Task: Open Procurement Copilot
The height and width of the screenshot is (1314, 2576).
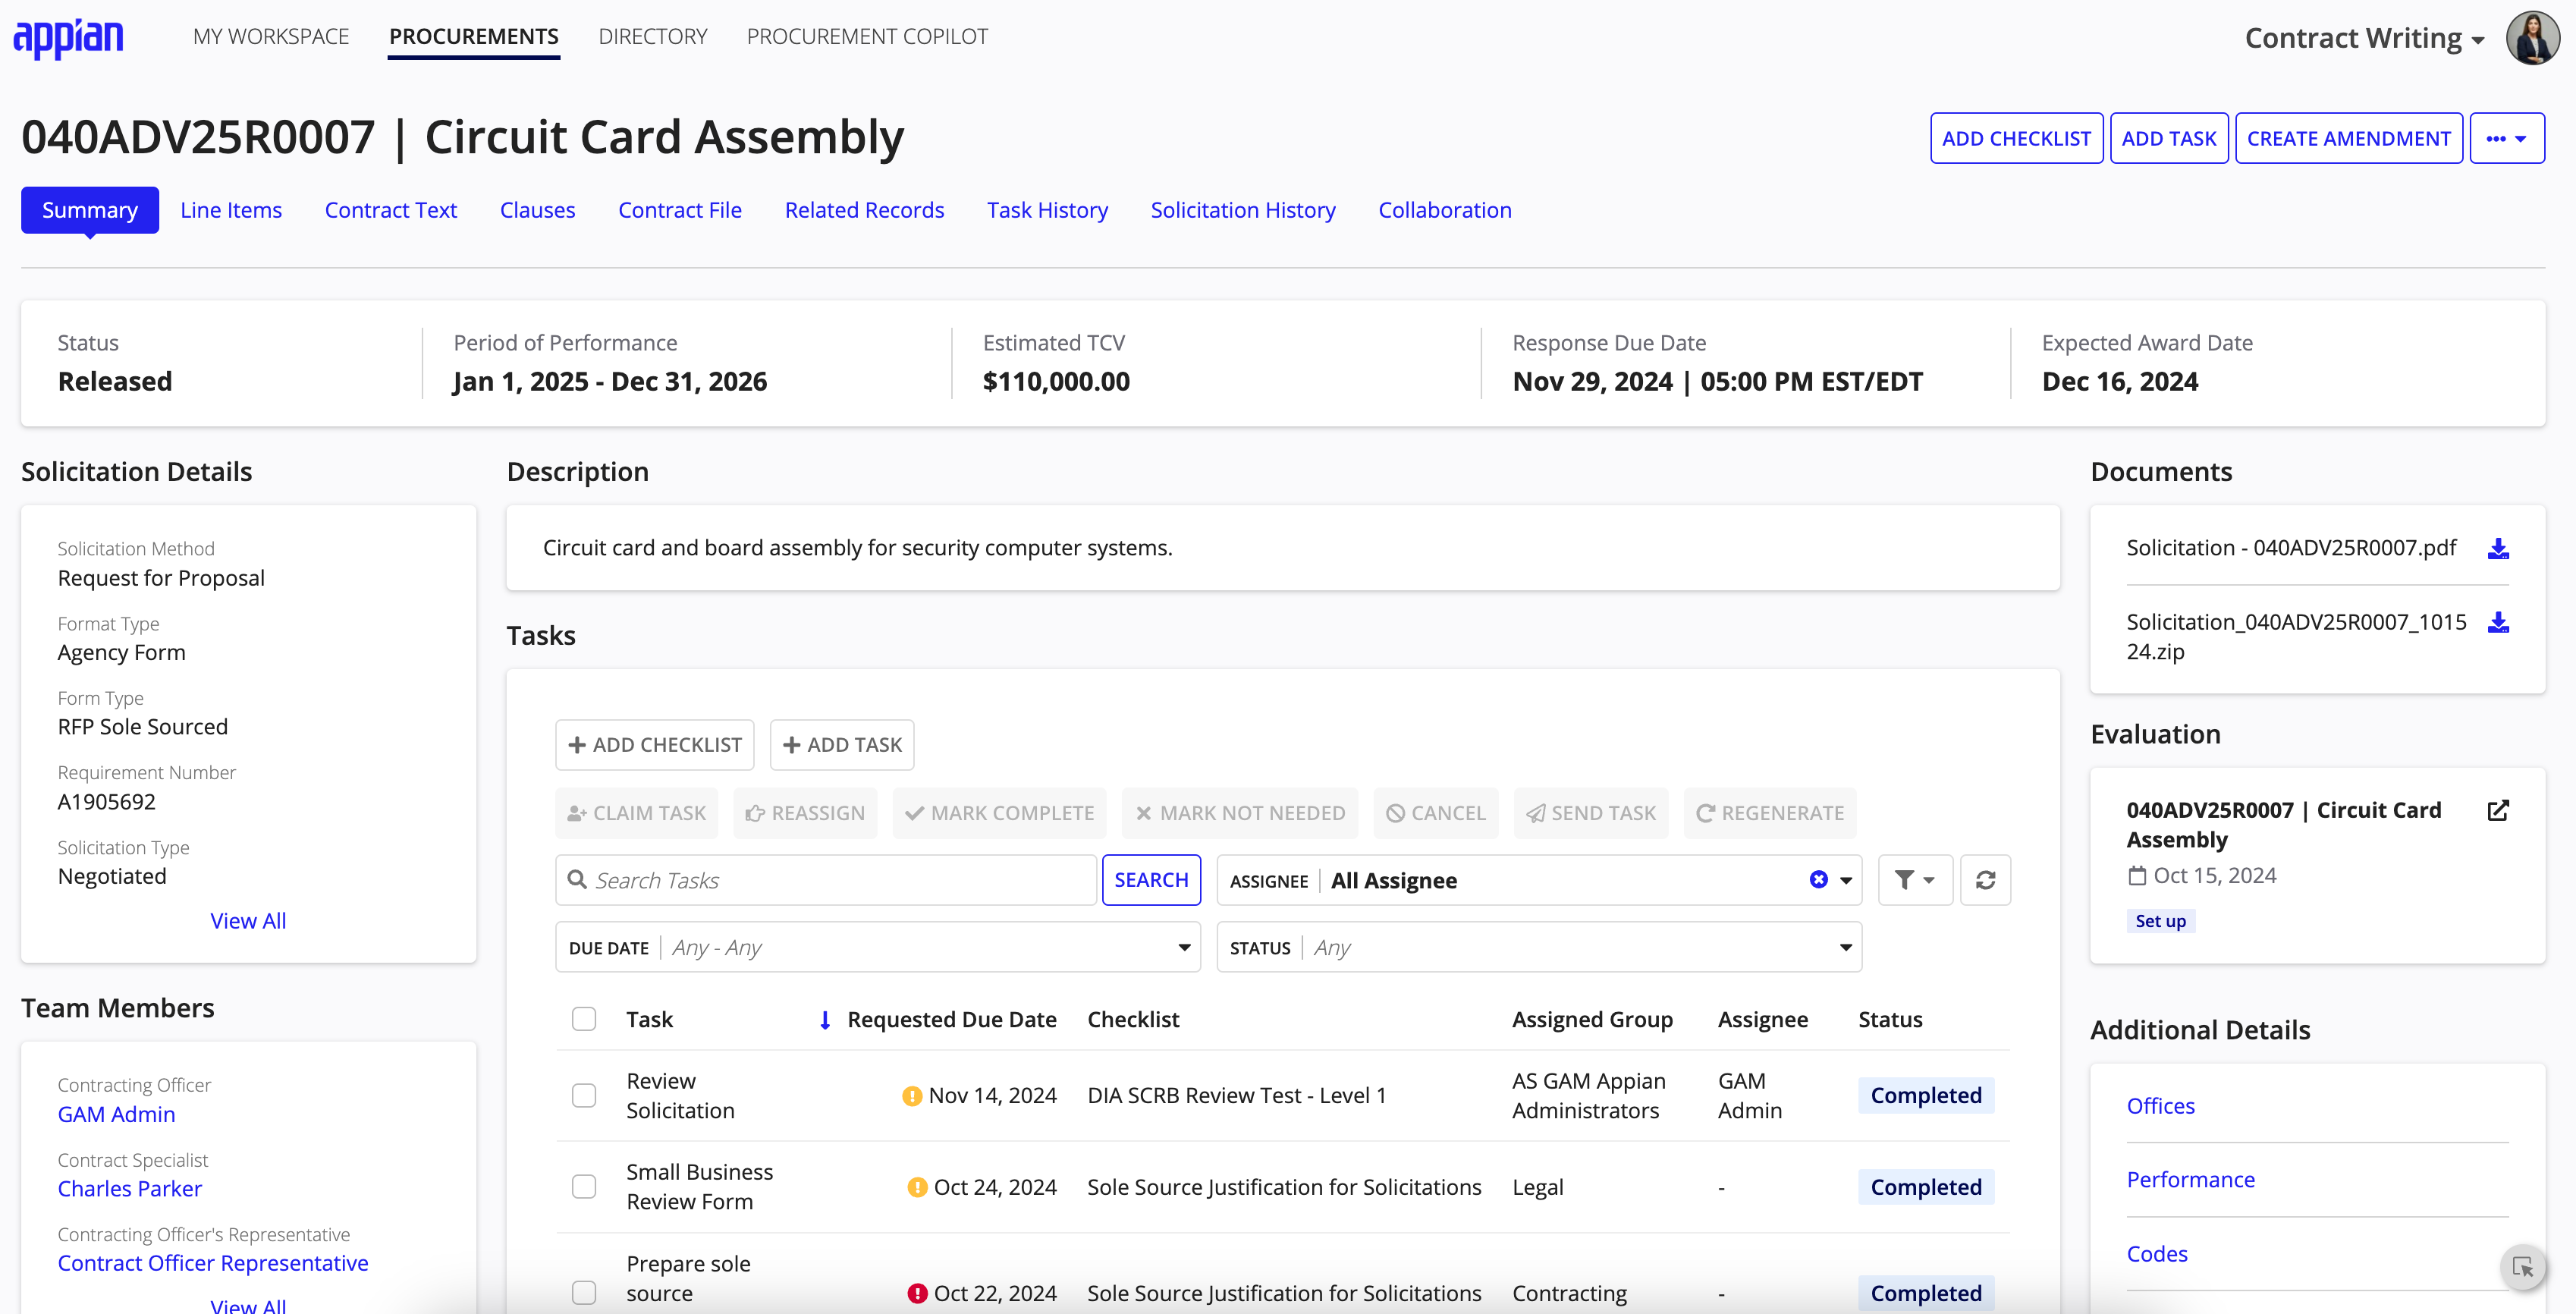Action: click(x=866, y=37)
